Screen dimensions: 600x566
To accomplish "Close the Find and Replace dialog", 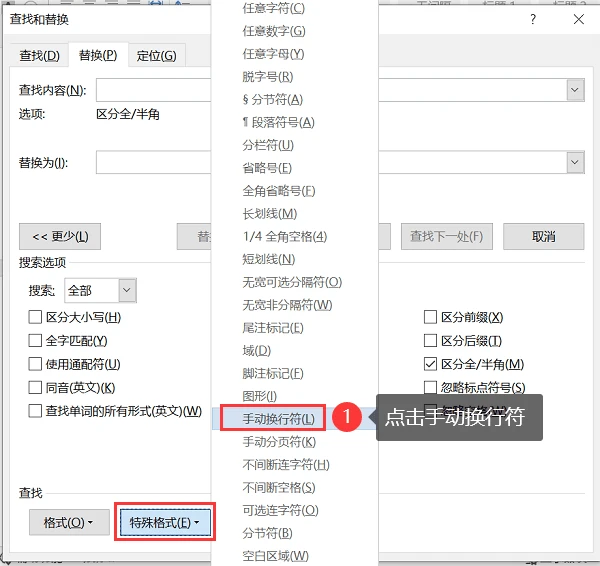I will tap(579, 19).
